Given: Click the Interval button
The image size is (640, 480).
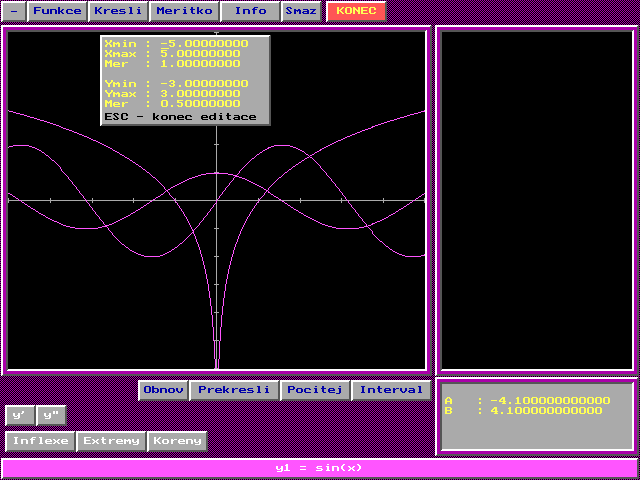Looking at the screenshot, I should tap(391, 390).
